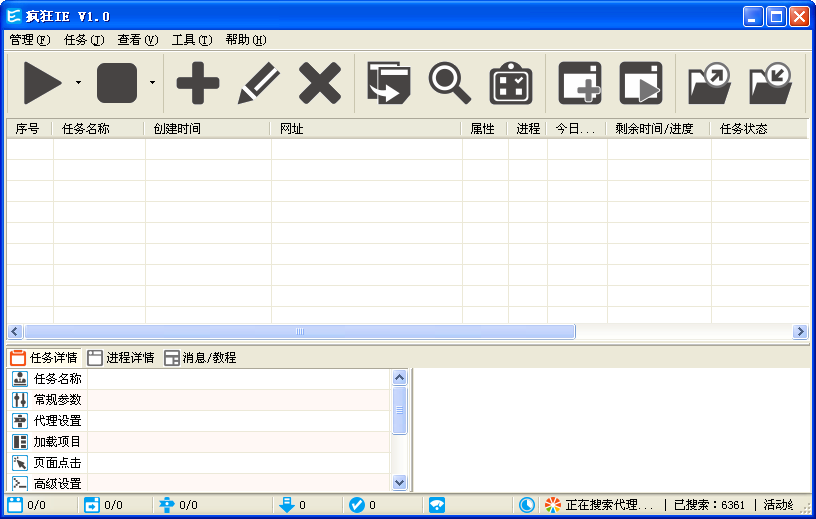Sort by the 创建时间 column header
Image resolution: width=816 pixels, height=519 pixels.
click(207, 129)
